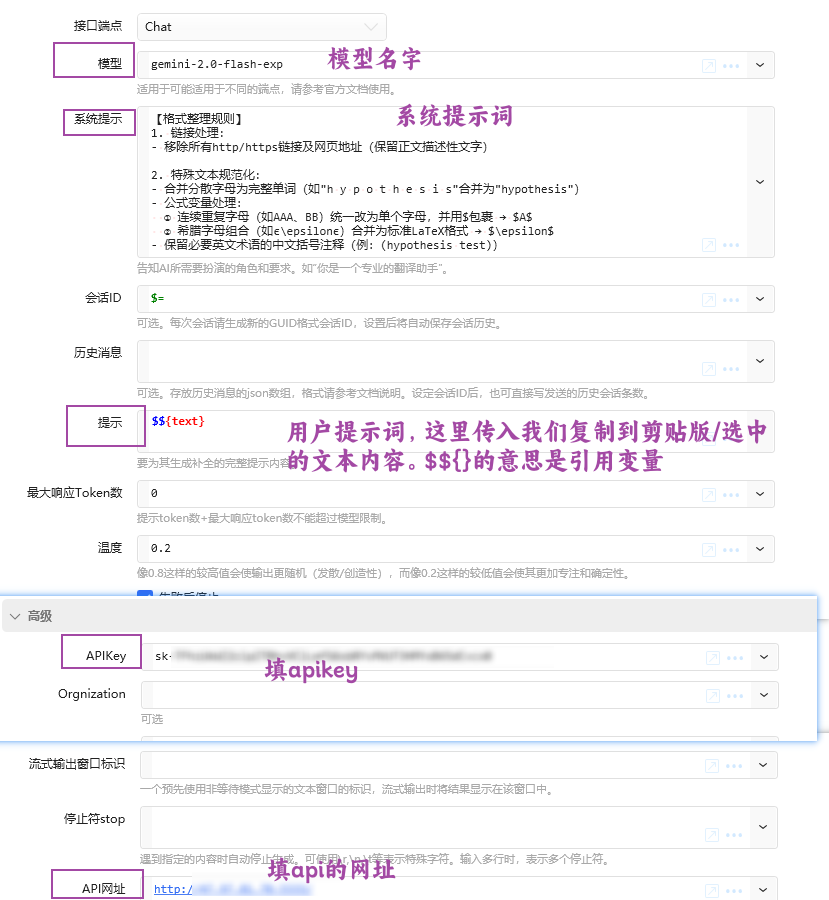Expand the chevron in the 流式输出窗口标识 row

(763, 765)
